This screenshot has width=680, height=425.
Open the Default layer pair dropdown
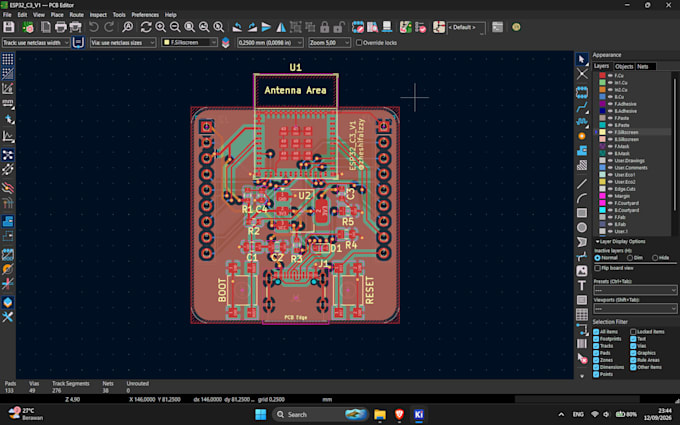[466, 27]
